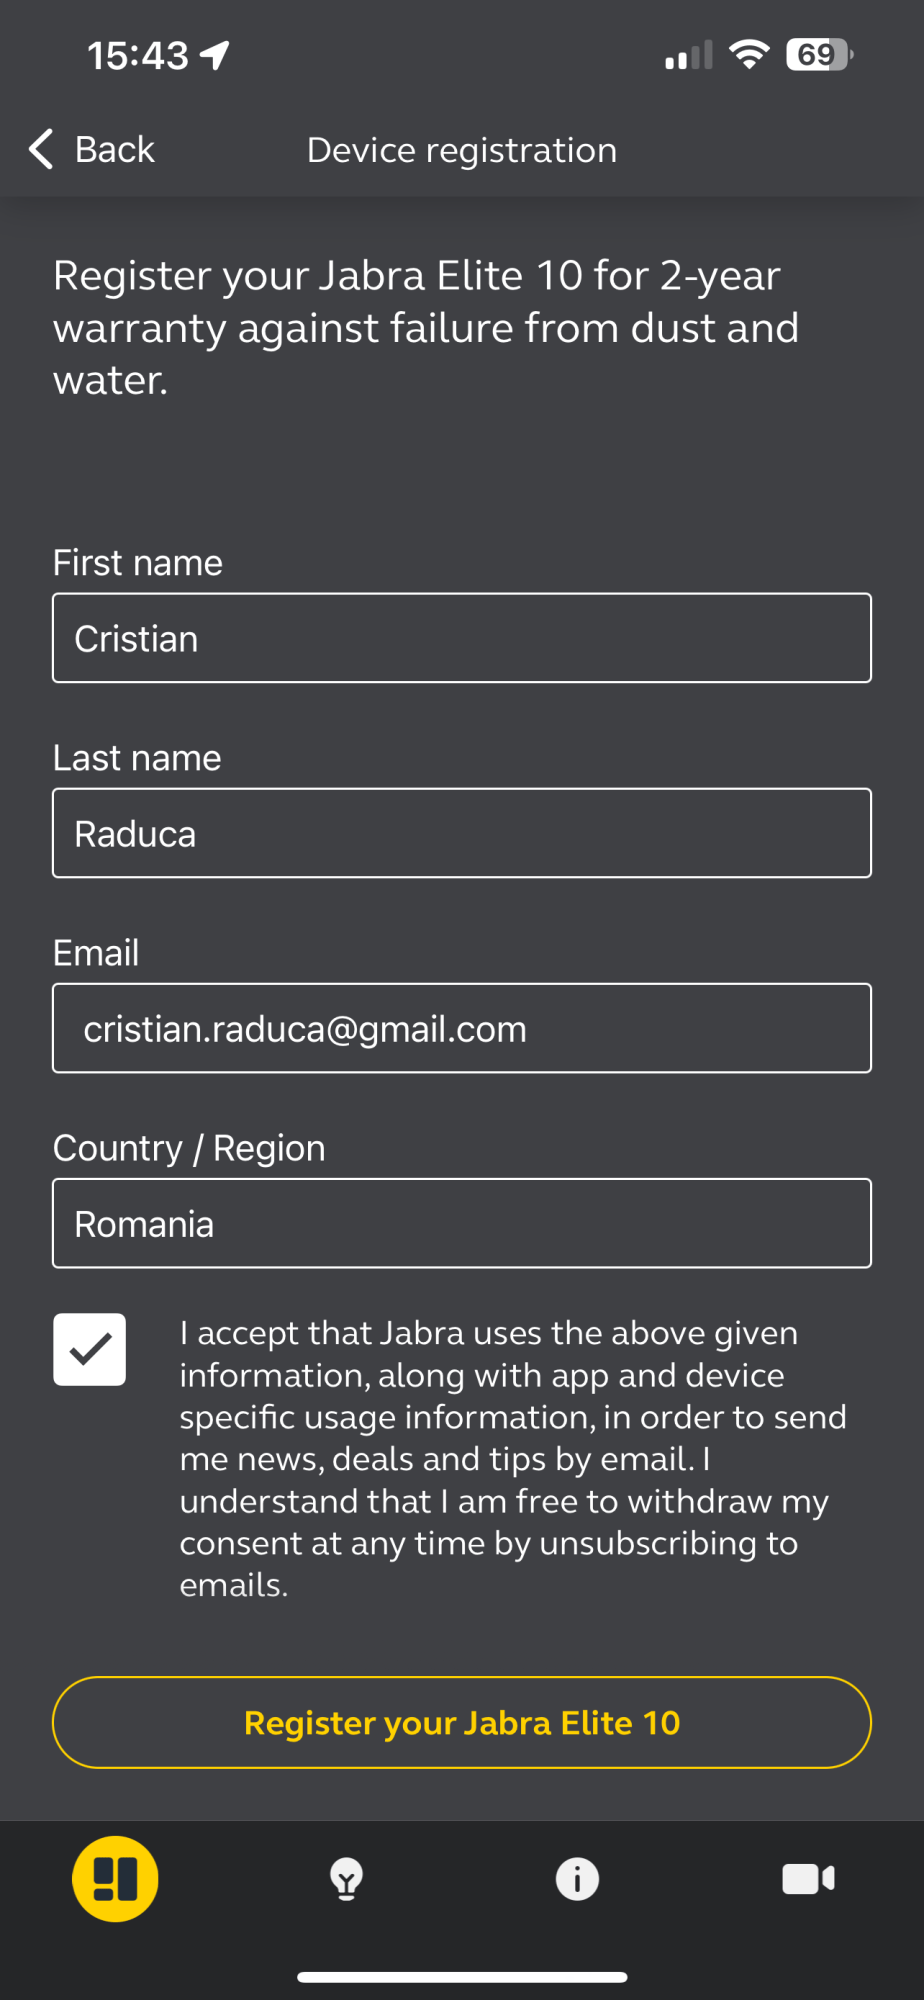Click the Last name field with Raduca

pyautogui.click(x=462, y=833)
